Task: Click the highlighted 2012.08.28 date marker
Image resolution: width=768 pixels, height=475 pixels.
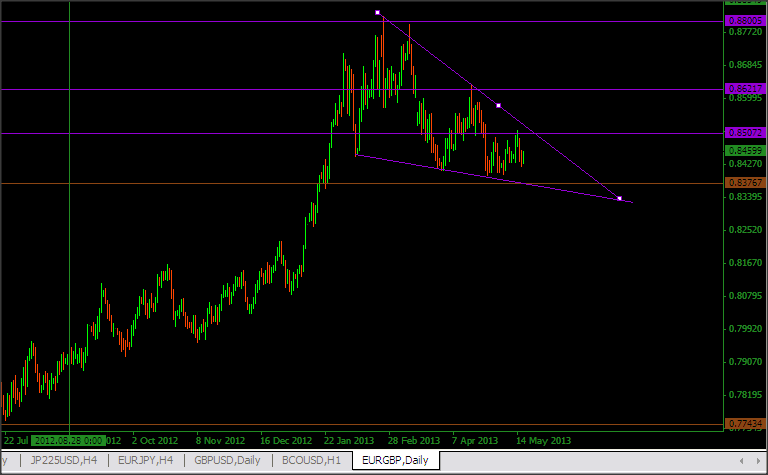Action: pyautogui.click(x=68, y=439)
